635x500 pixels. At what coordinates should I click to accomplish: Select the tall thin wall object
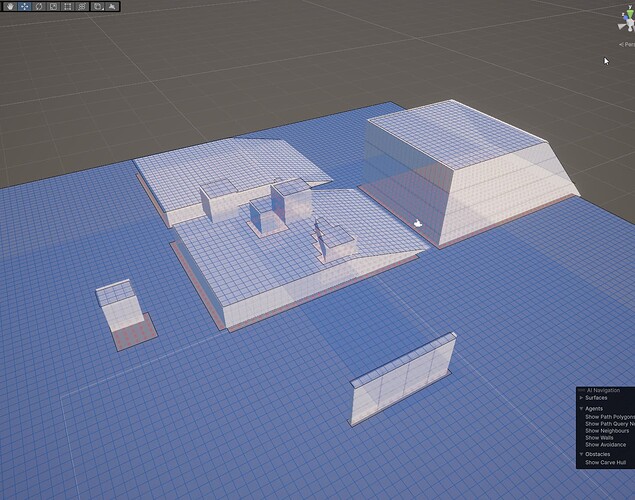pyautogui.click(x=403, y=380)
